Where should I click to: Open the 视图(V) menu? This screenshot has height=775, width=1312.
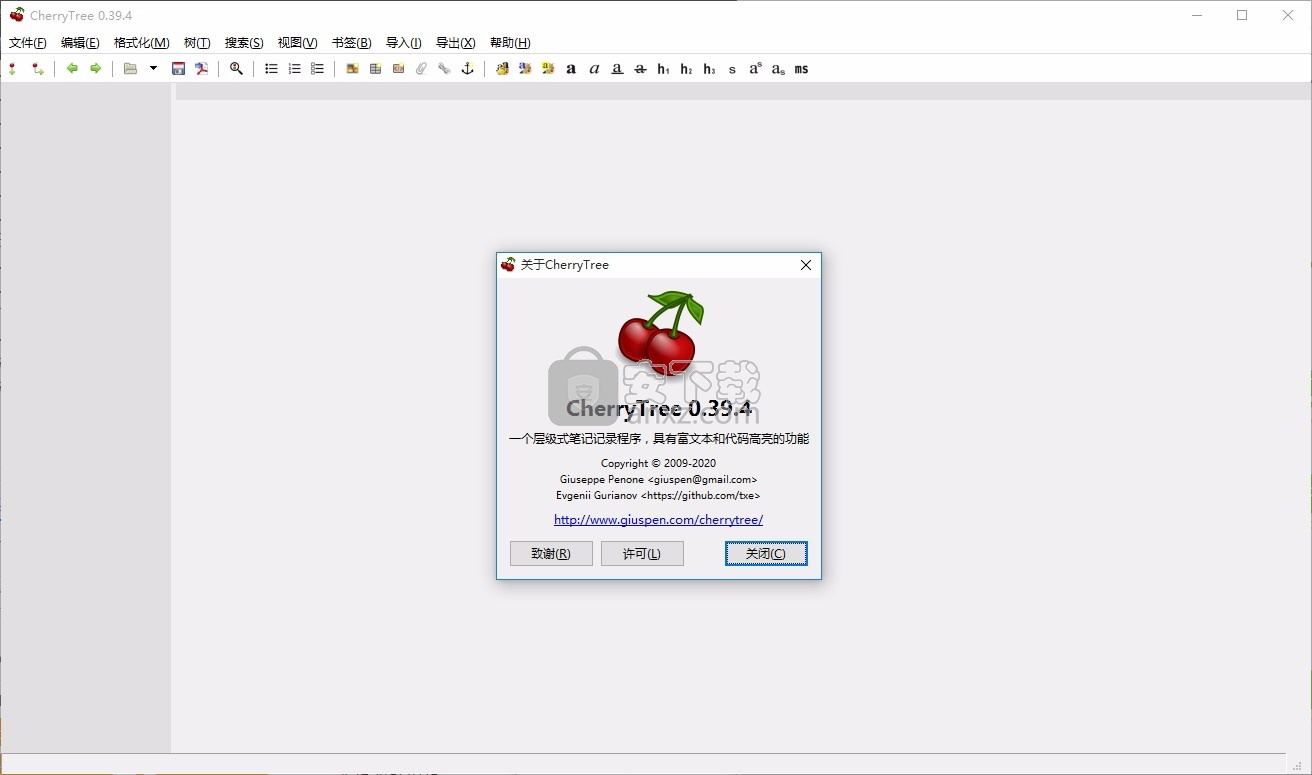298,43
